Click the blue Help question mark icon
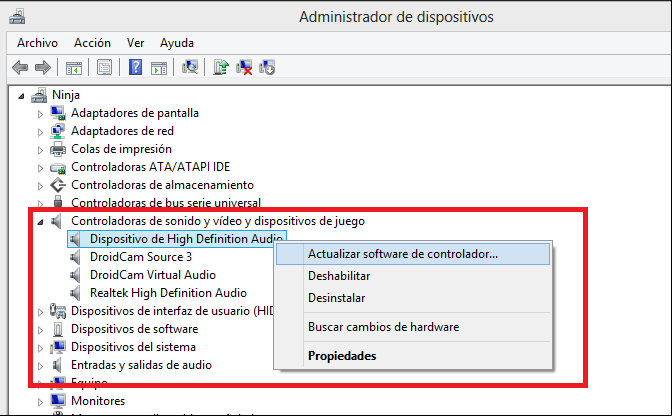Image resolution: width=672 pixels, height=416 pixels. 135,67
